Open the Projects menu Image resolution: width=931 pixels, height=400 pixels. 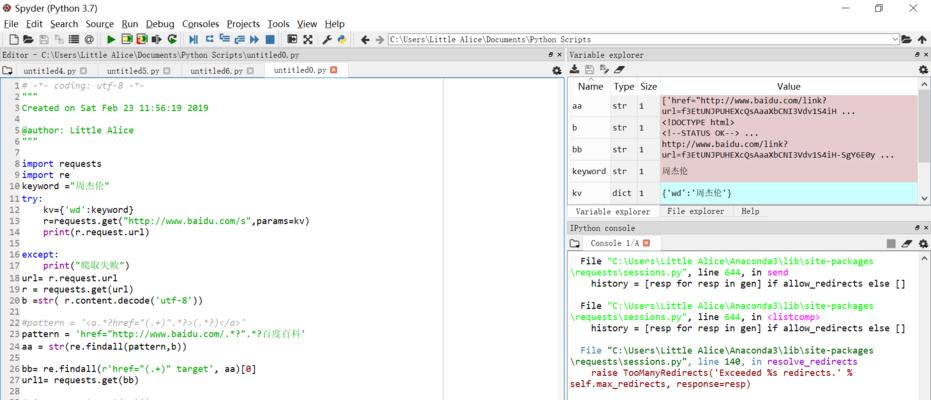pyautogui.click(x=243, y=24)
